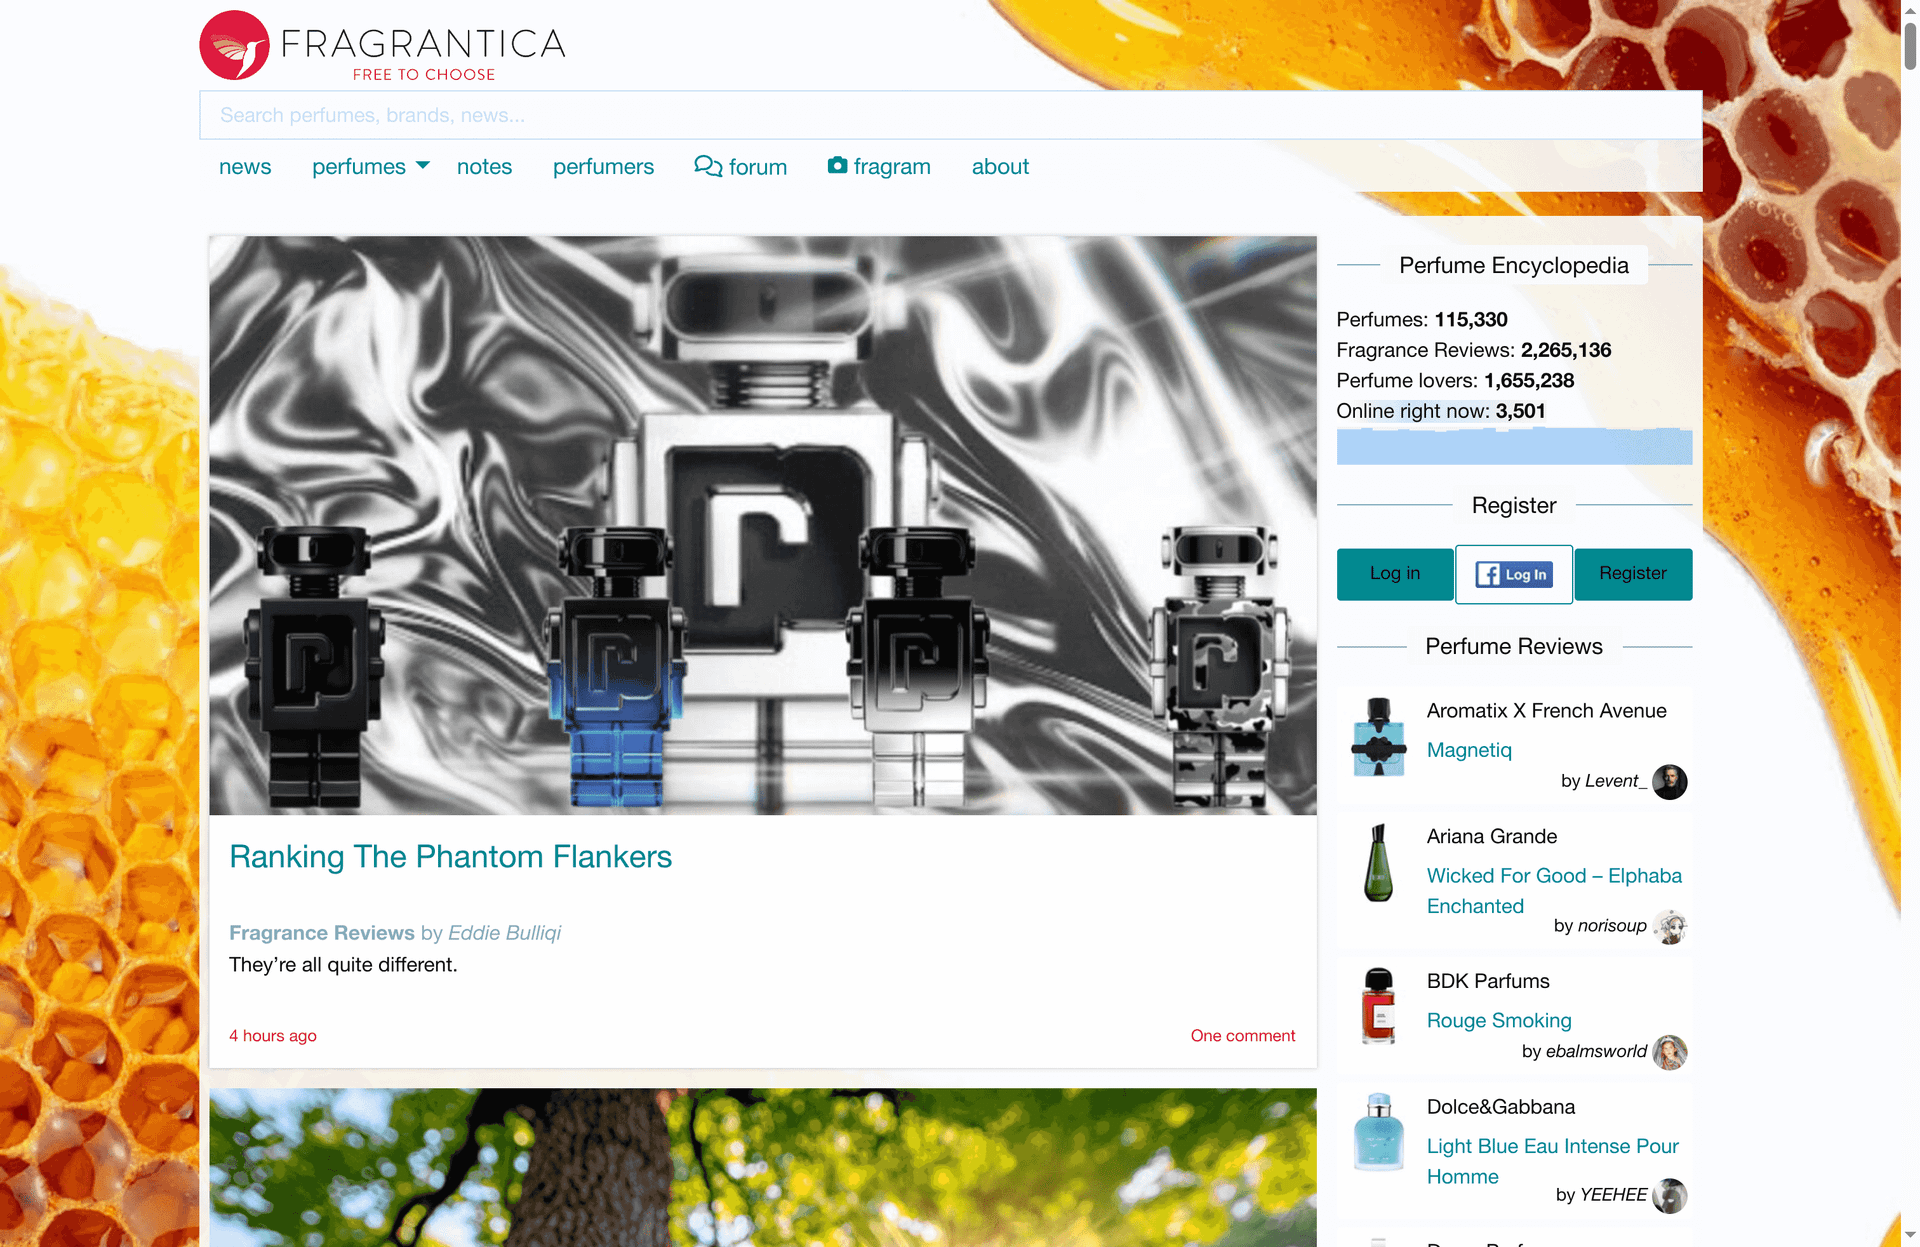The image size is (1920, 1247).
Task: Open the Magnetiq perfume link
Action: pos(1469,750)
